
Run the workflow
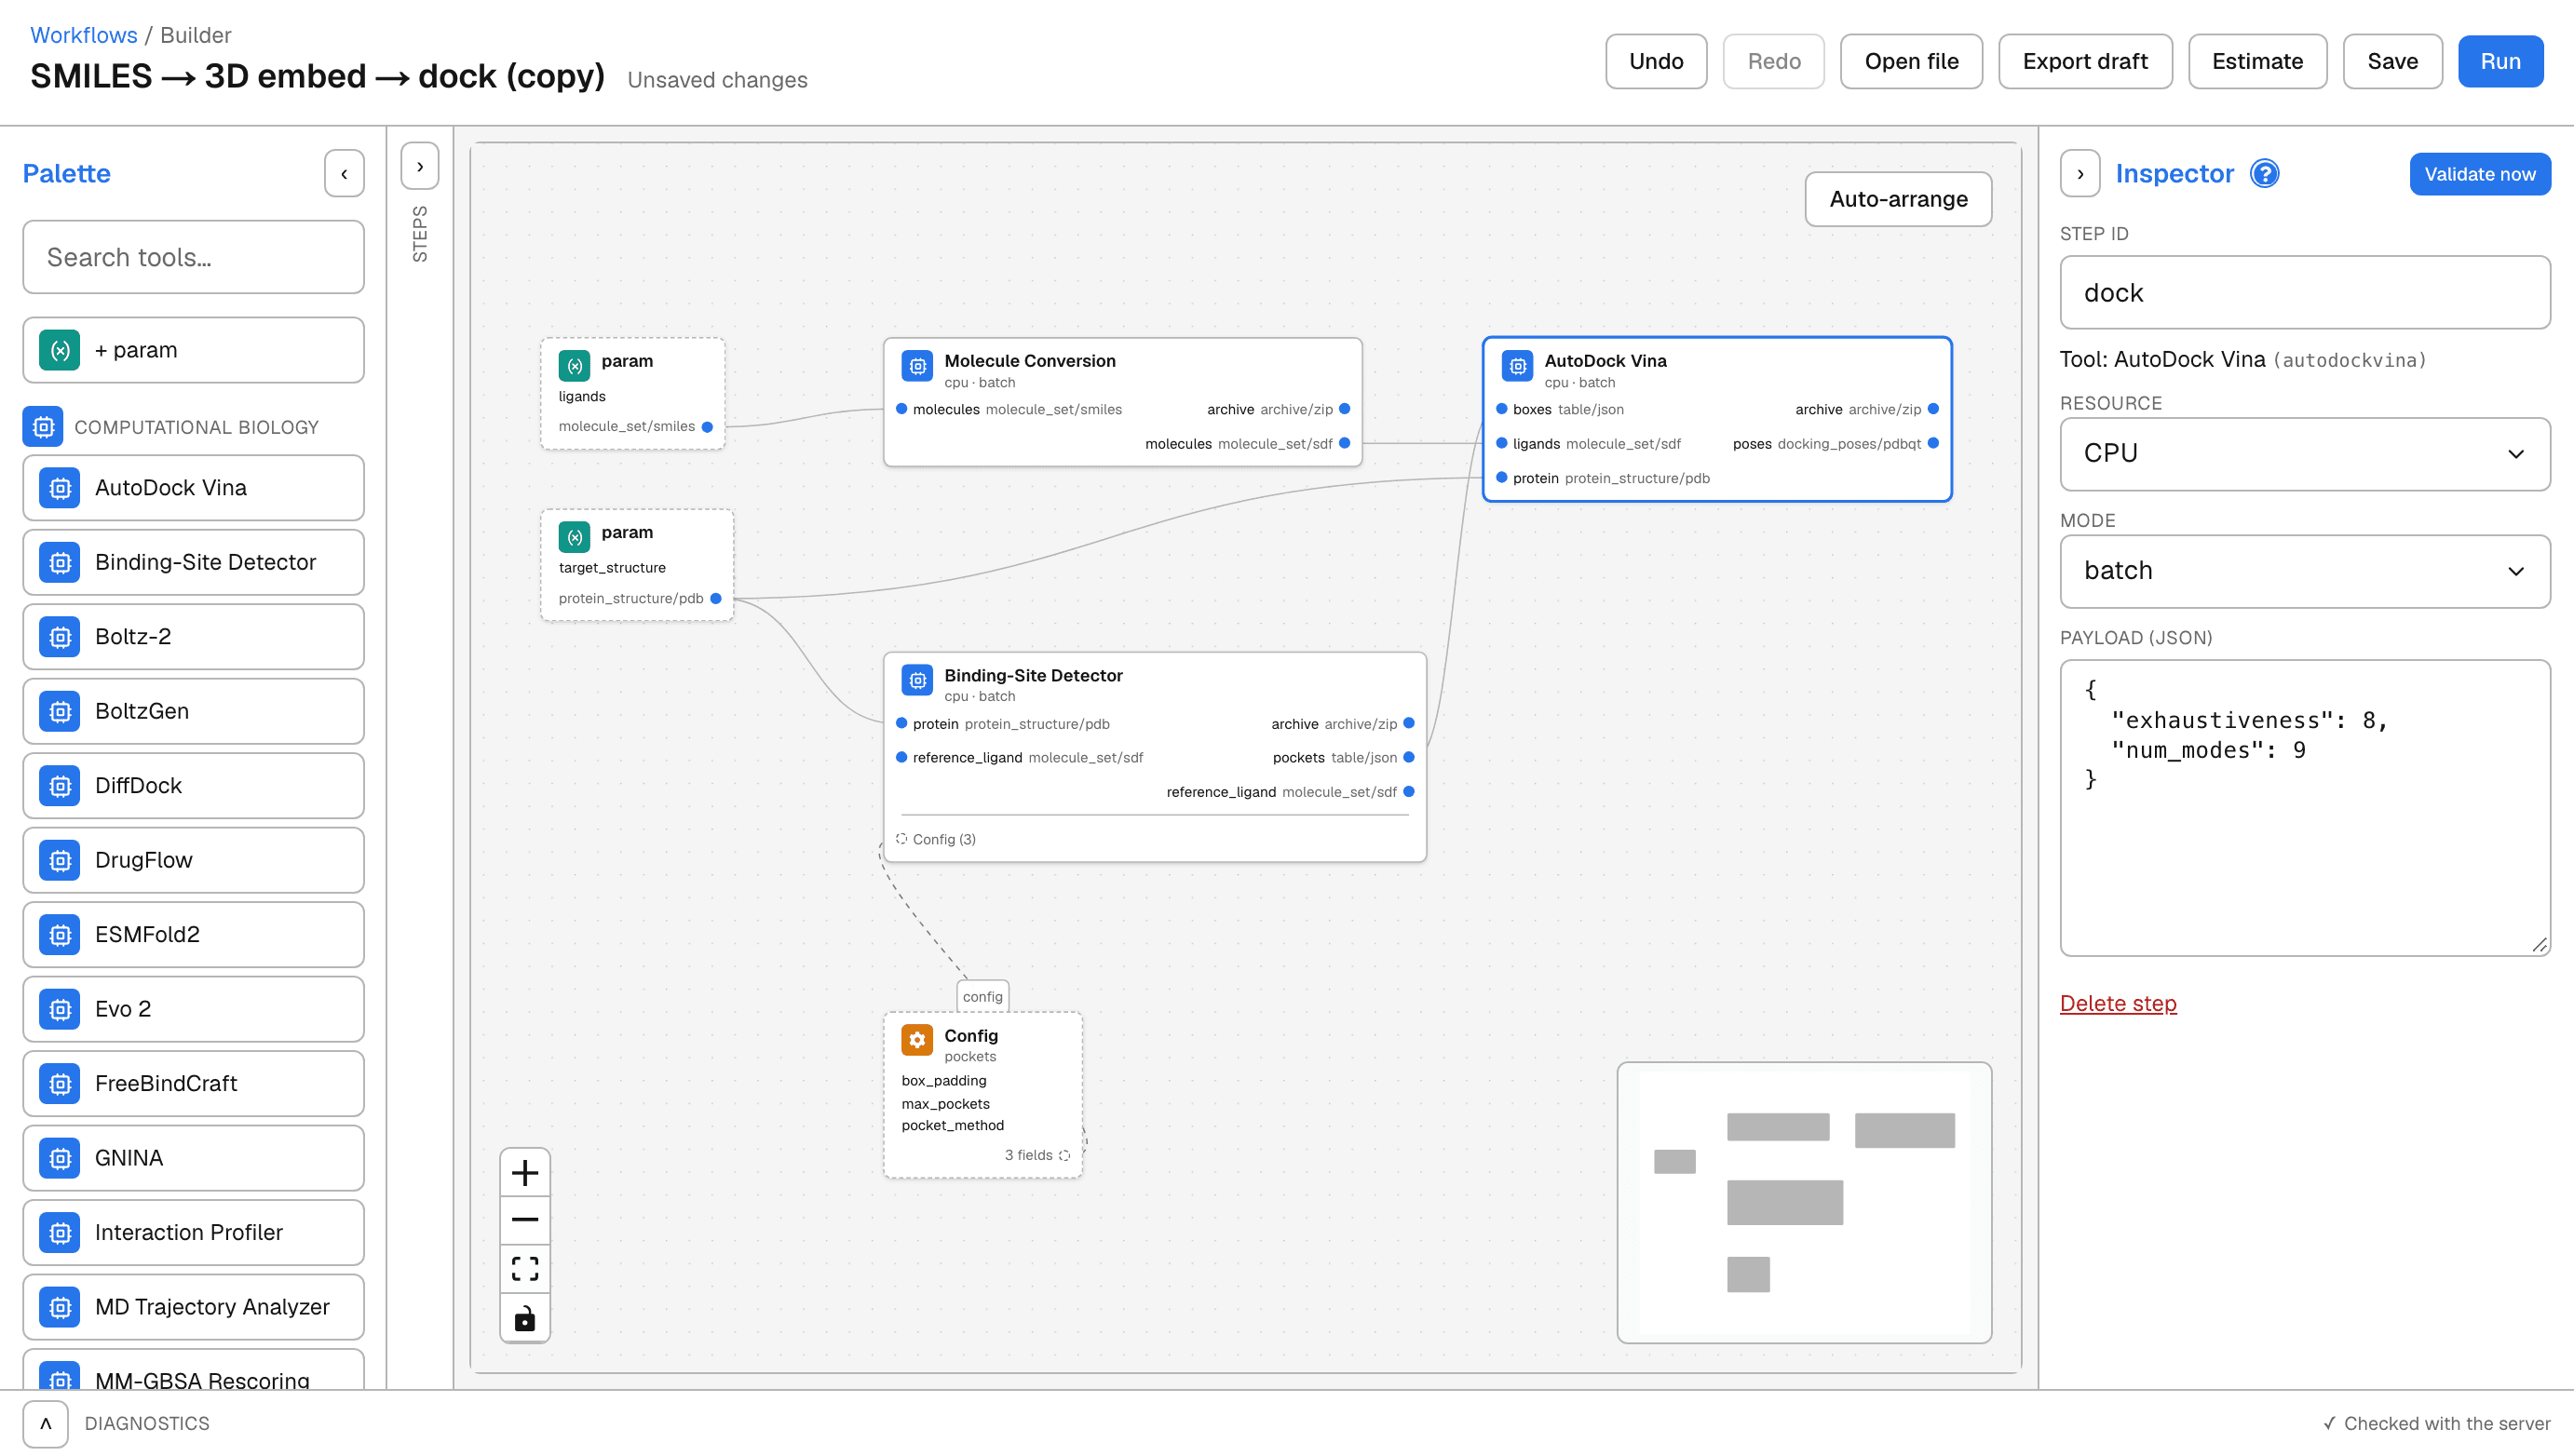[2500, 61]
